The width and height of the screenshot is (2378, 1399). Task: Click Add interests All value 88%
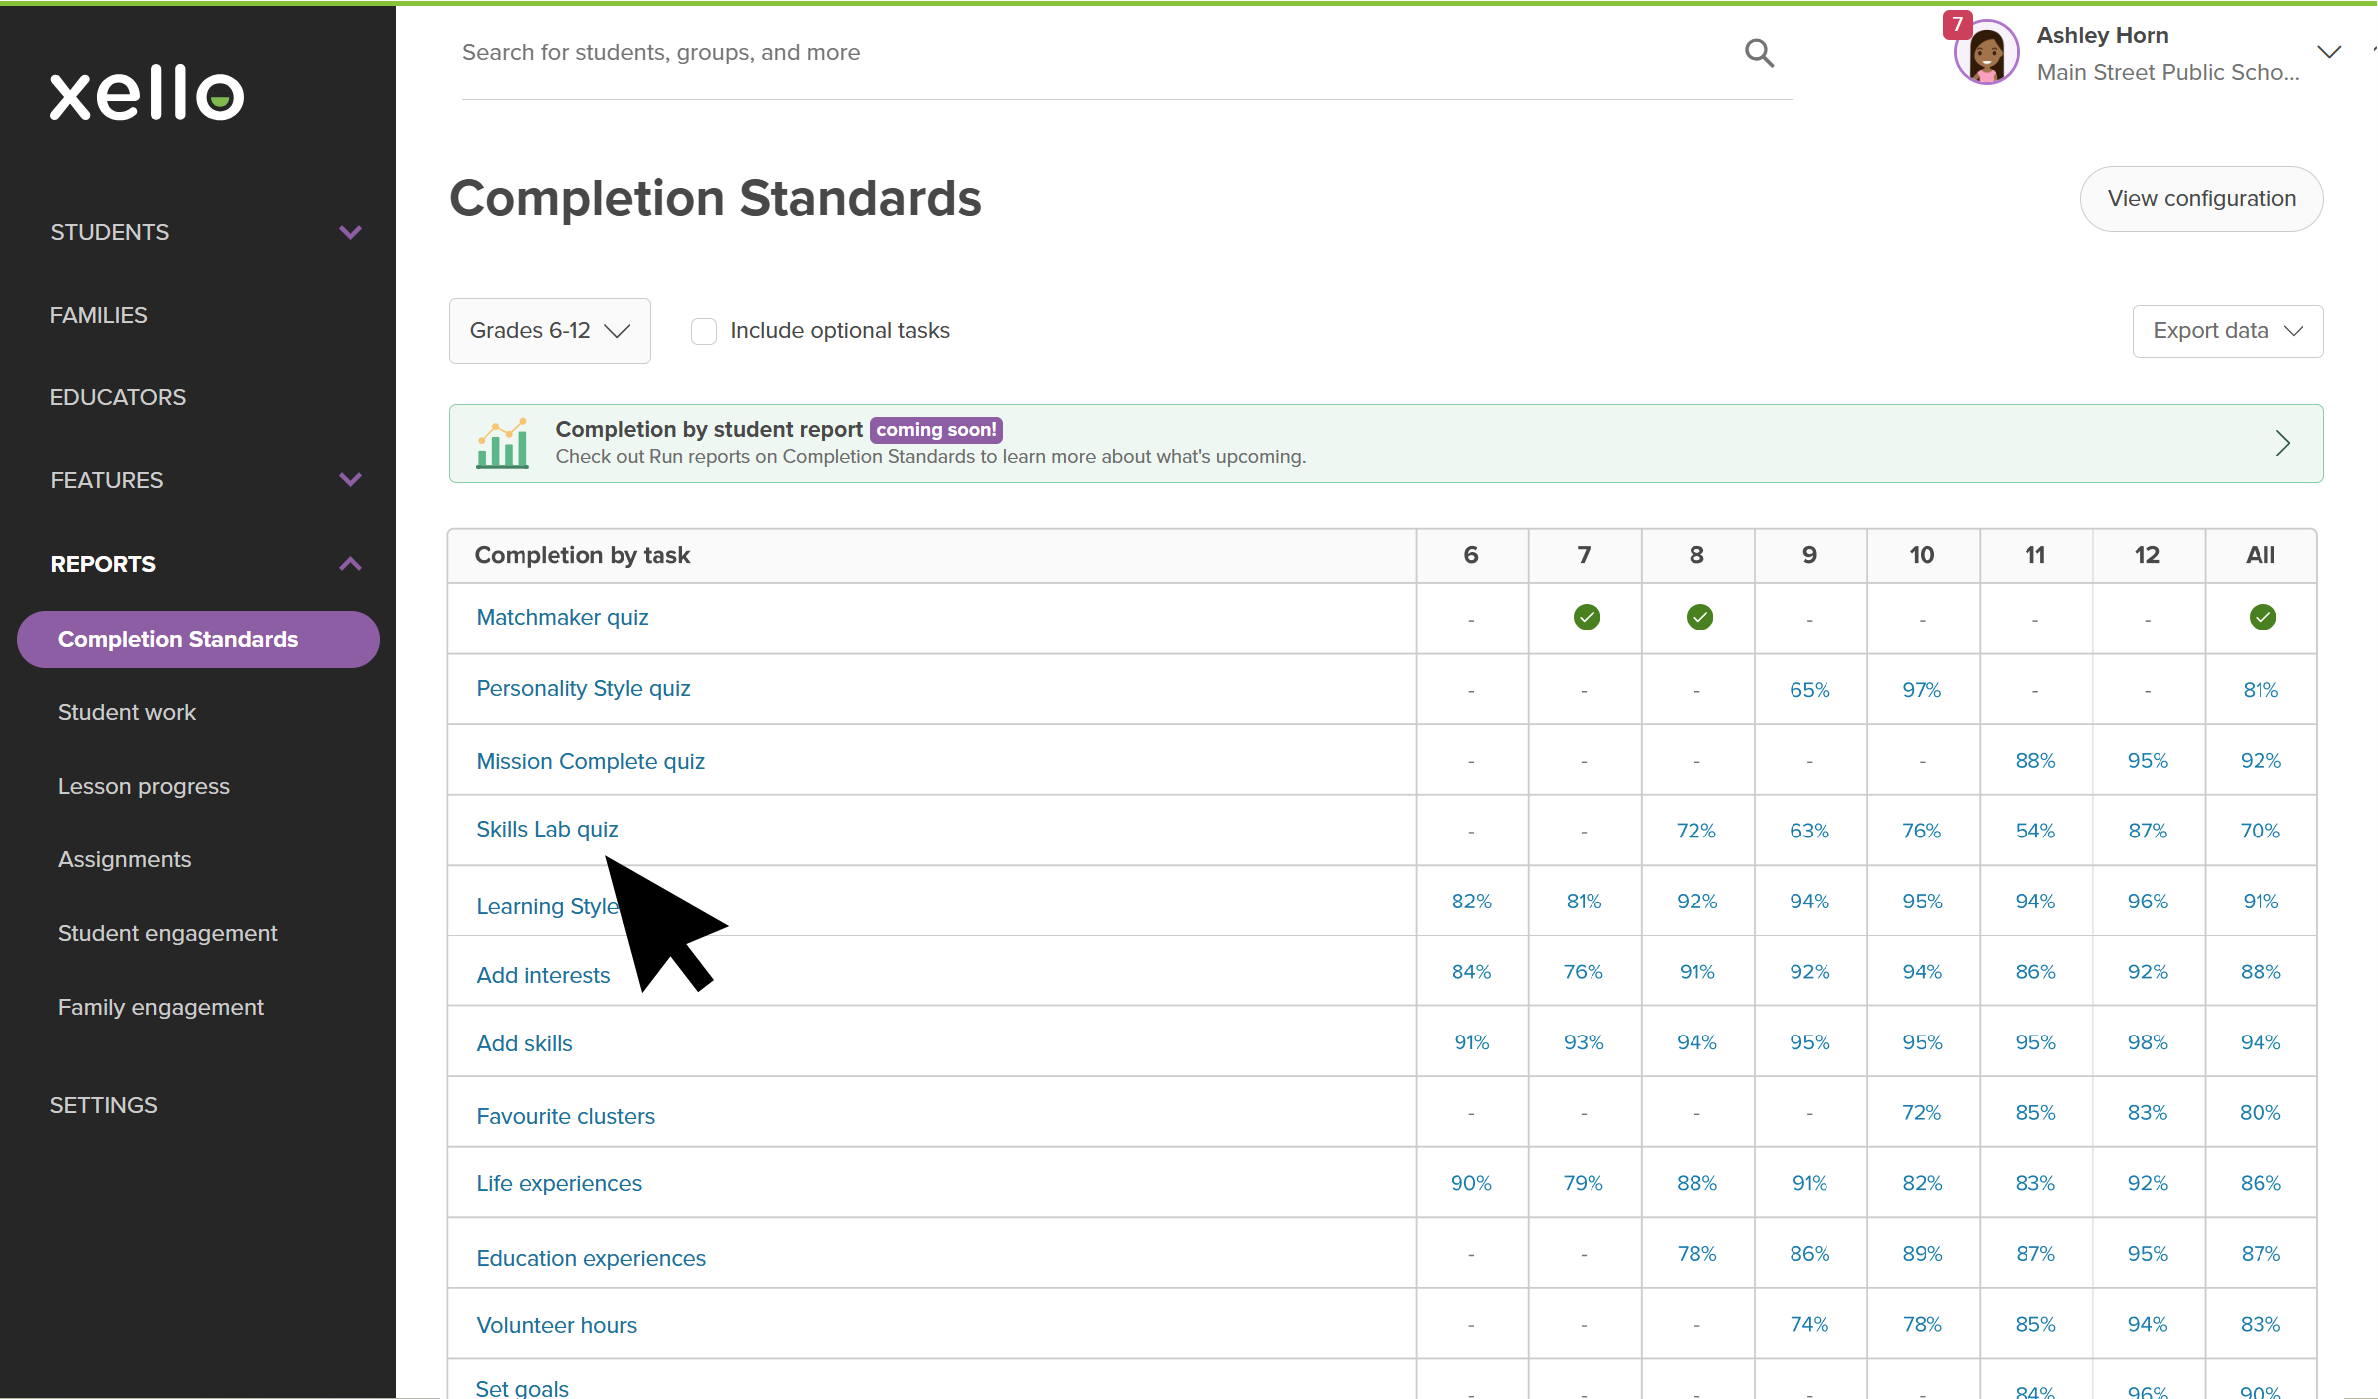point(2260,971)
